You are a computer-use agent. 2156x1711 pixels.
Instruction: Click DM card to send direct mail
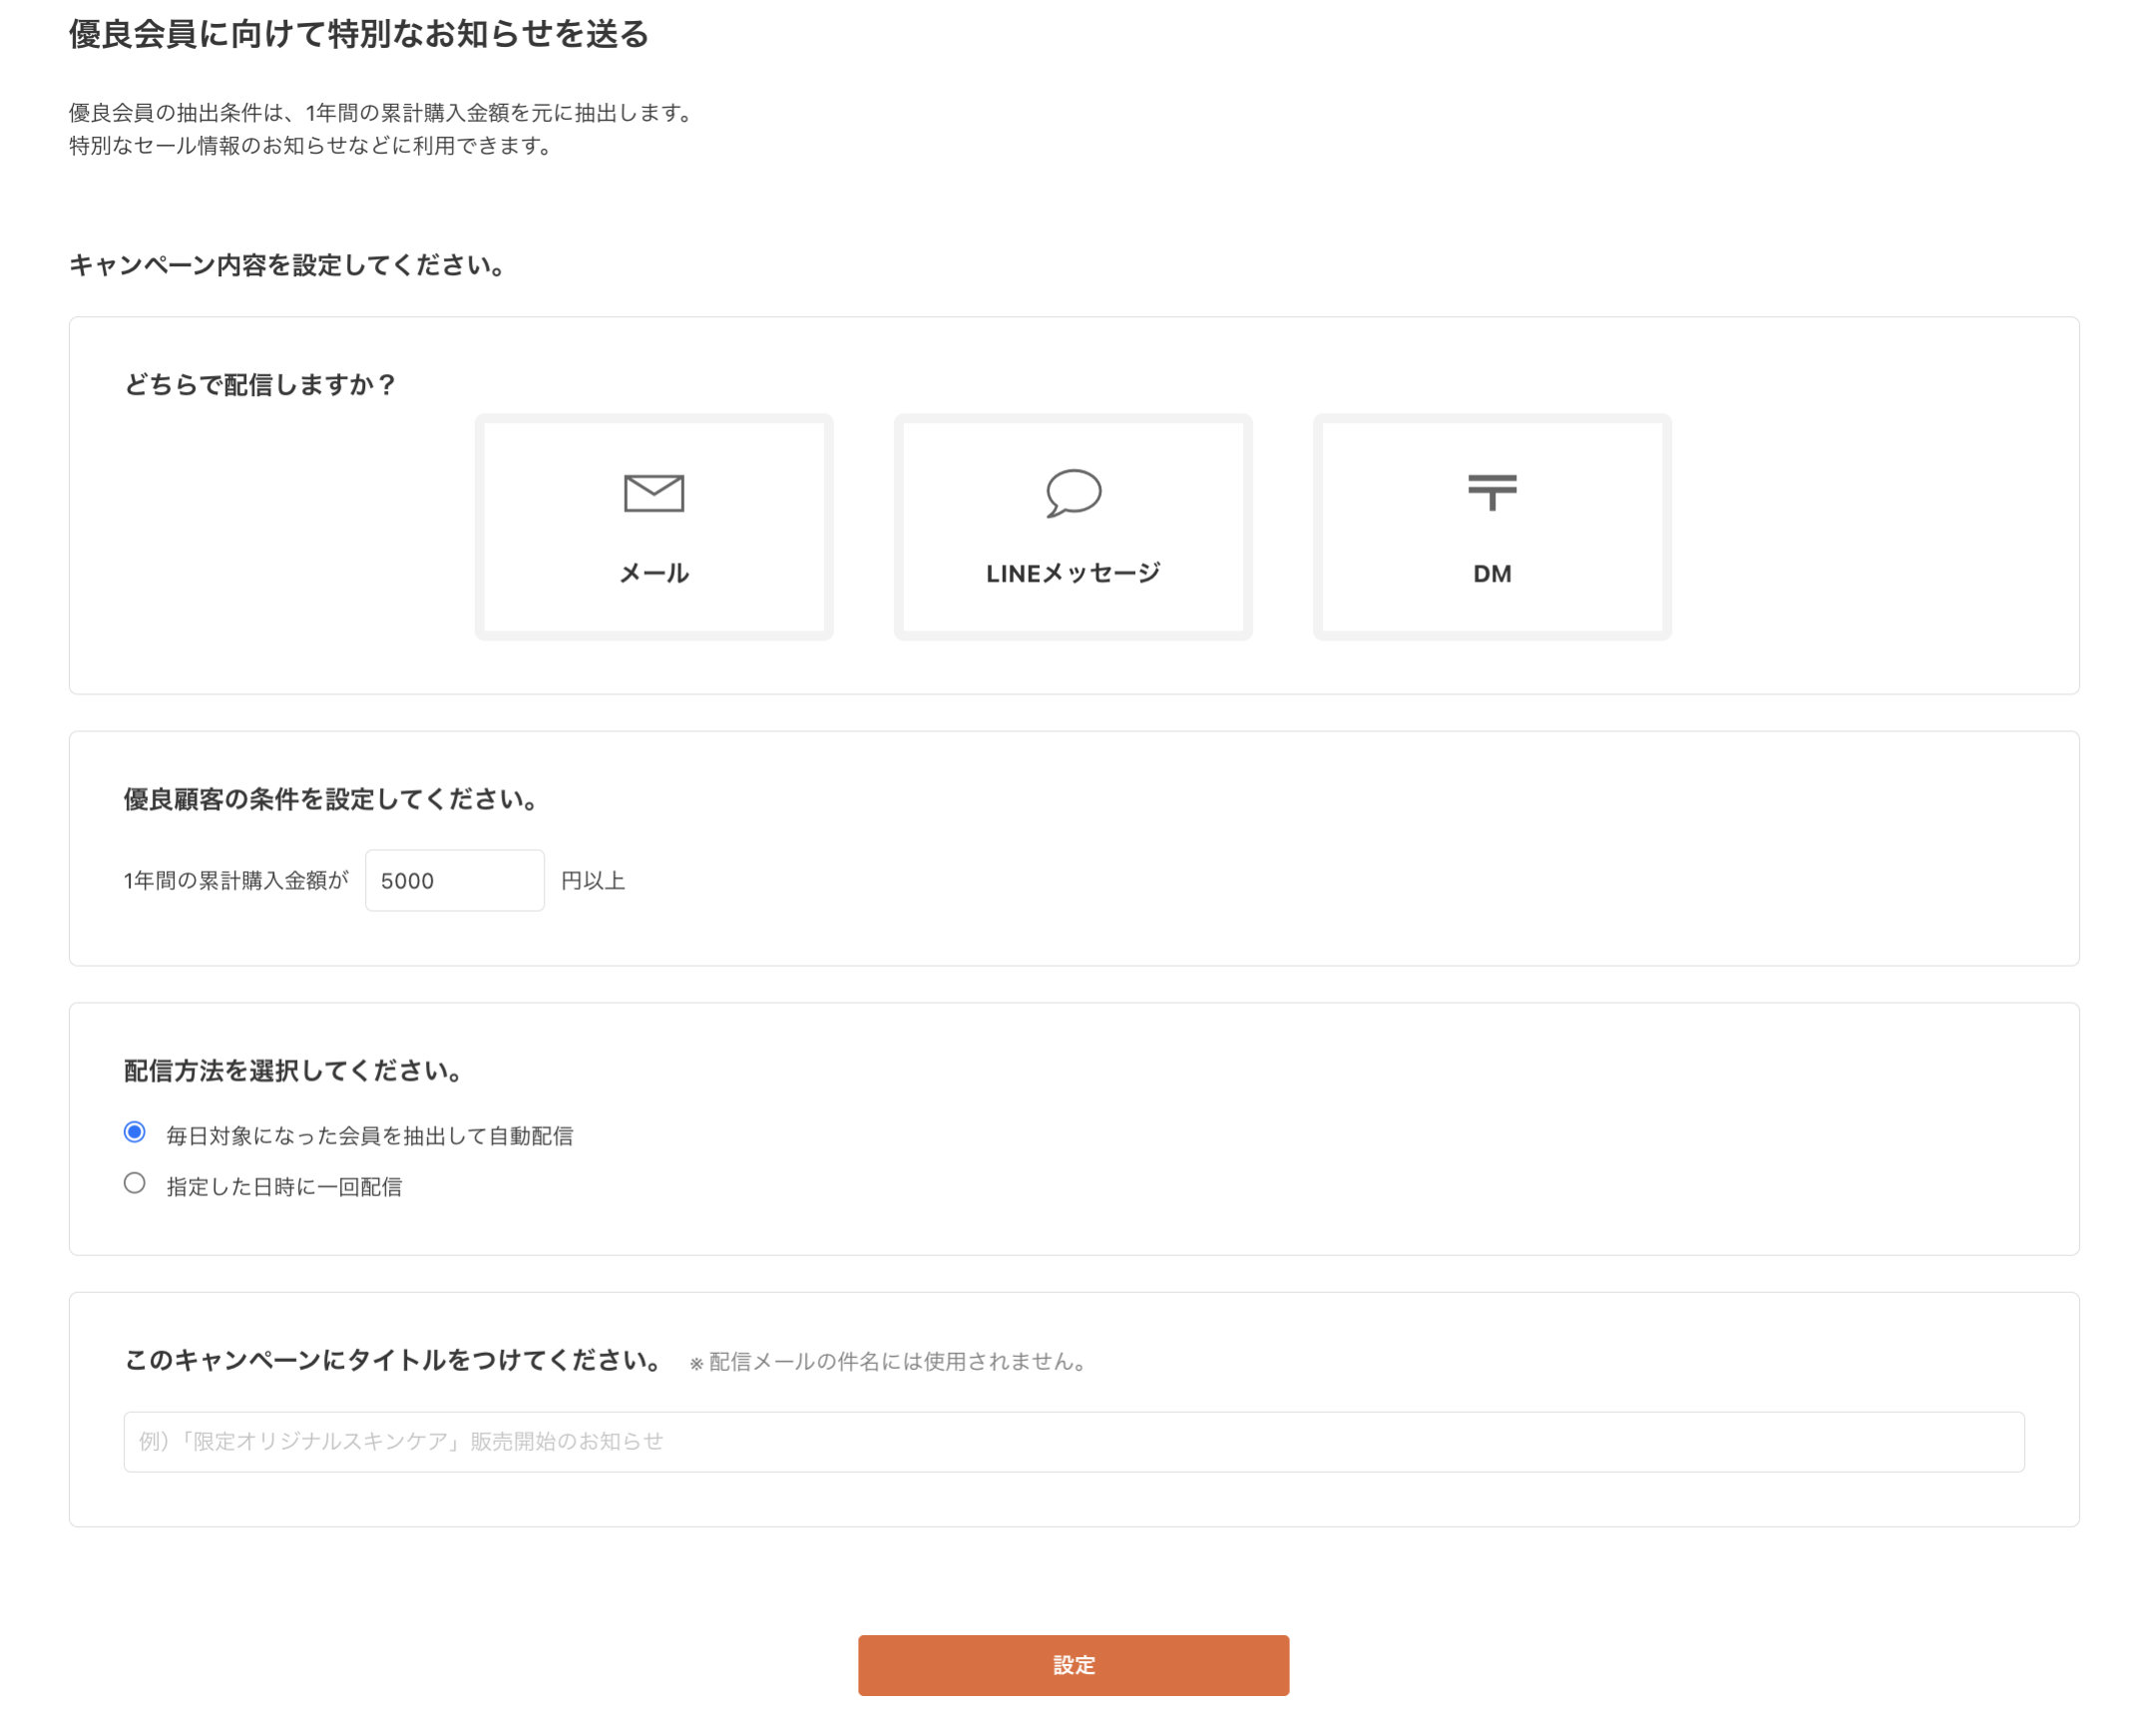1491,527
